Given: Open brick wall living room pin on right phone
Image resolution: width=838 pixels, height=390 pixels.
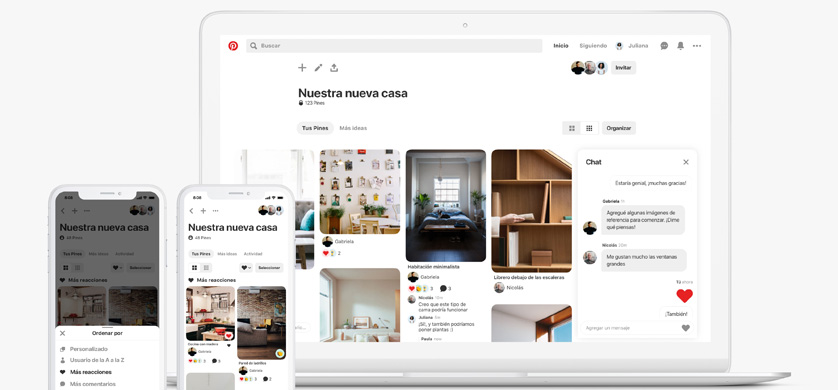Looking at the screenshot, I should click(261, 323).
